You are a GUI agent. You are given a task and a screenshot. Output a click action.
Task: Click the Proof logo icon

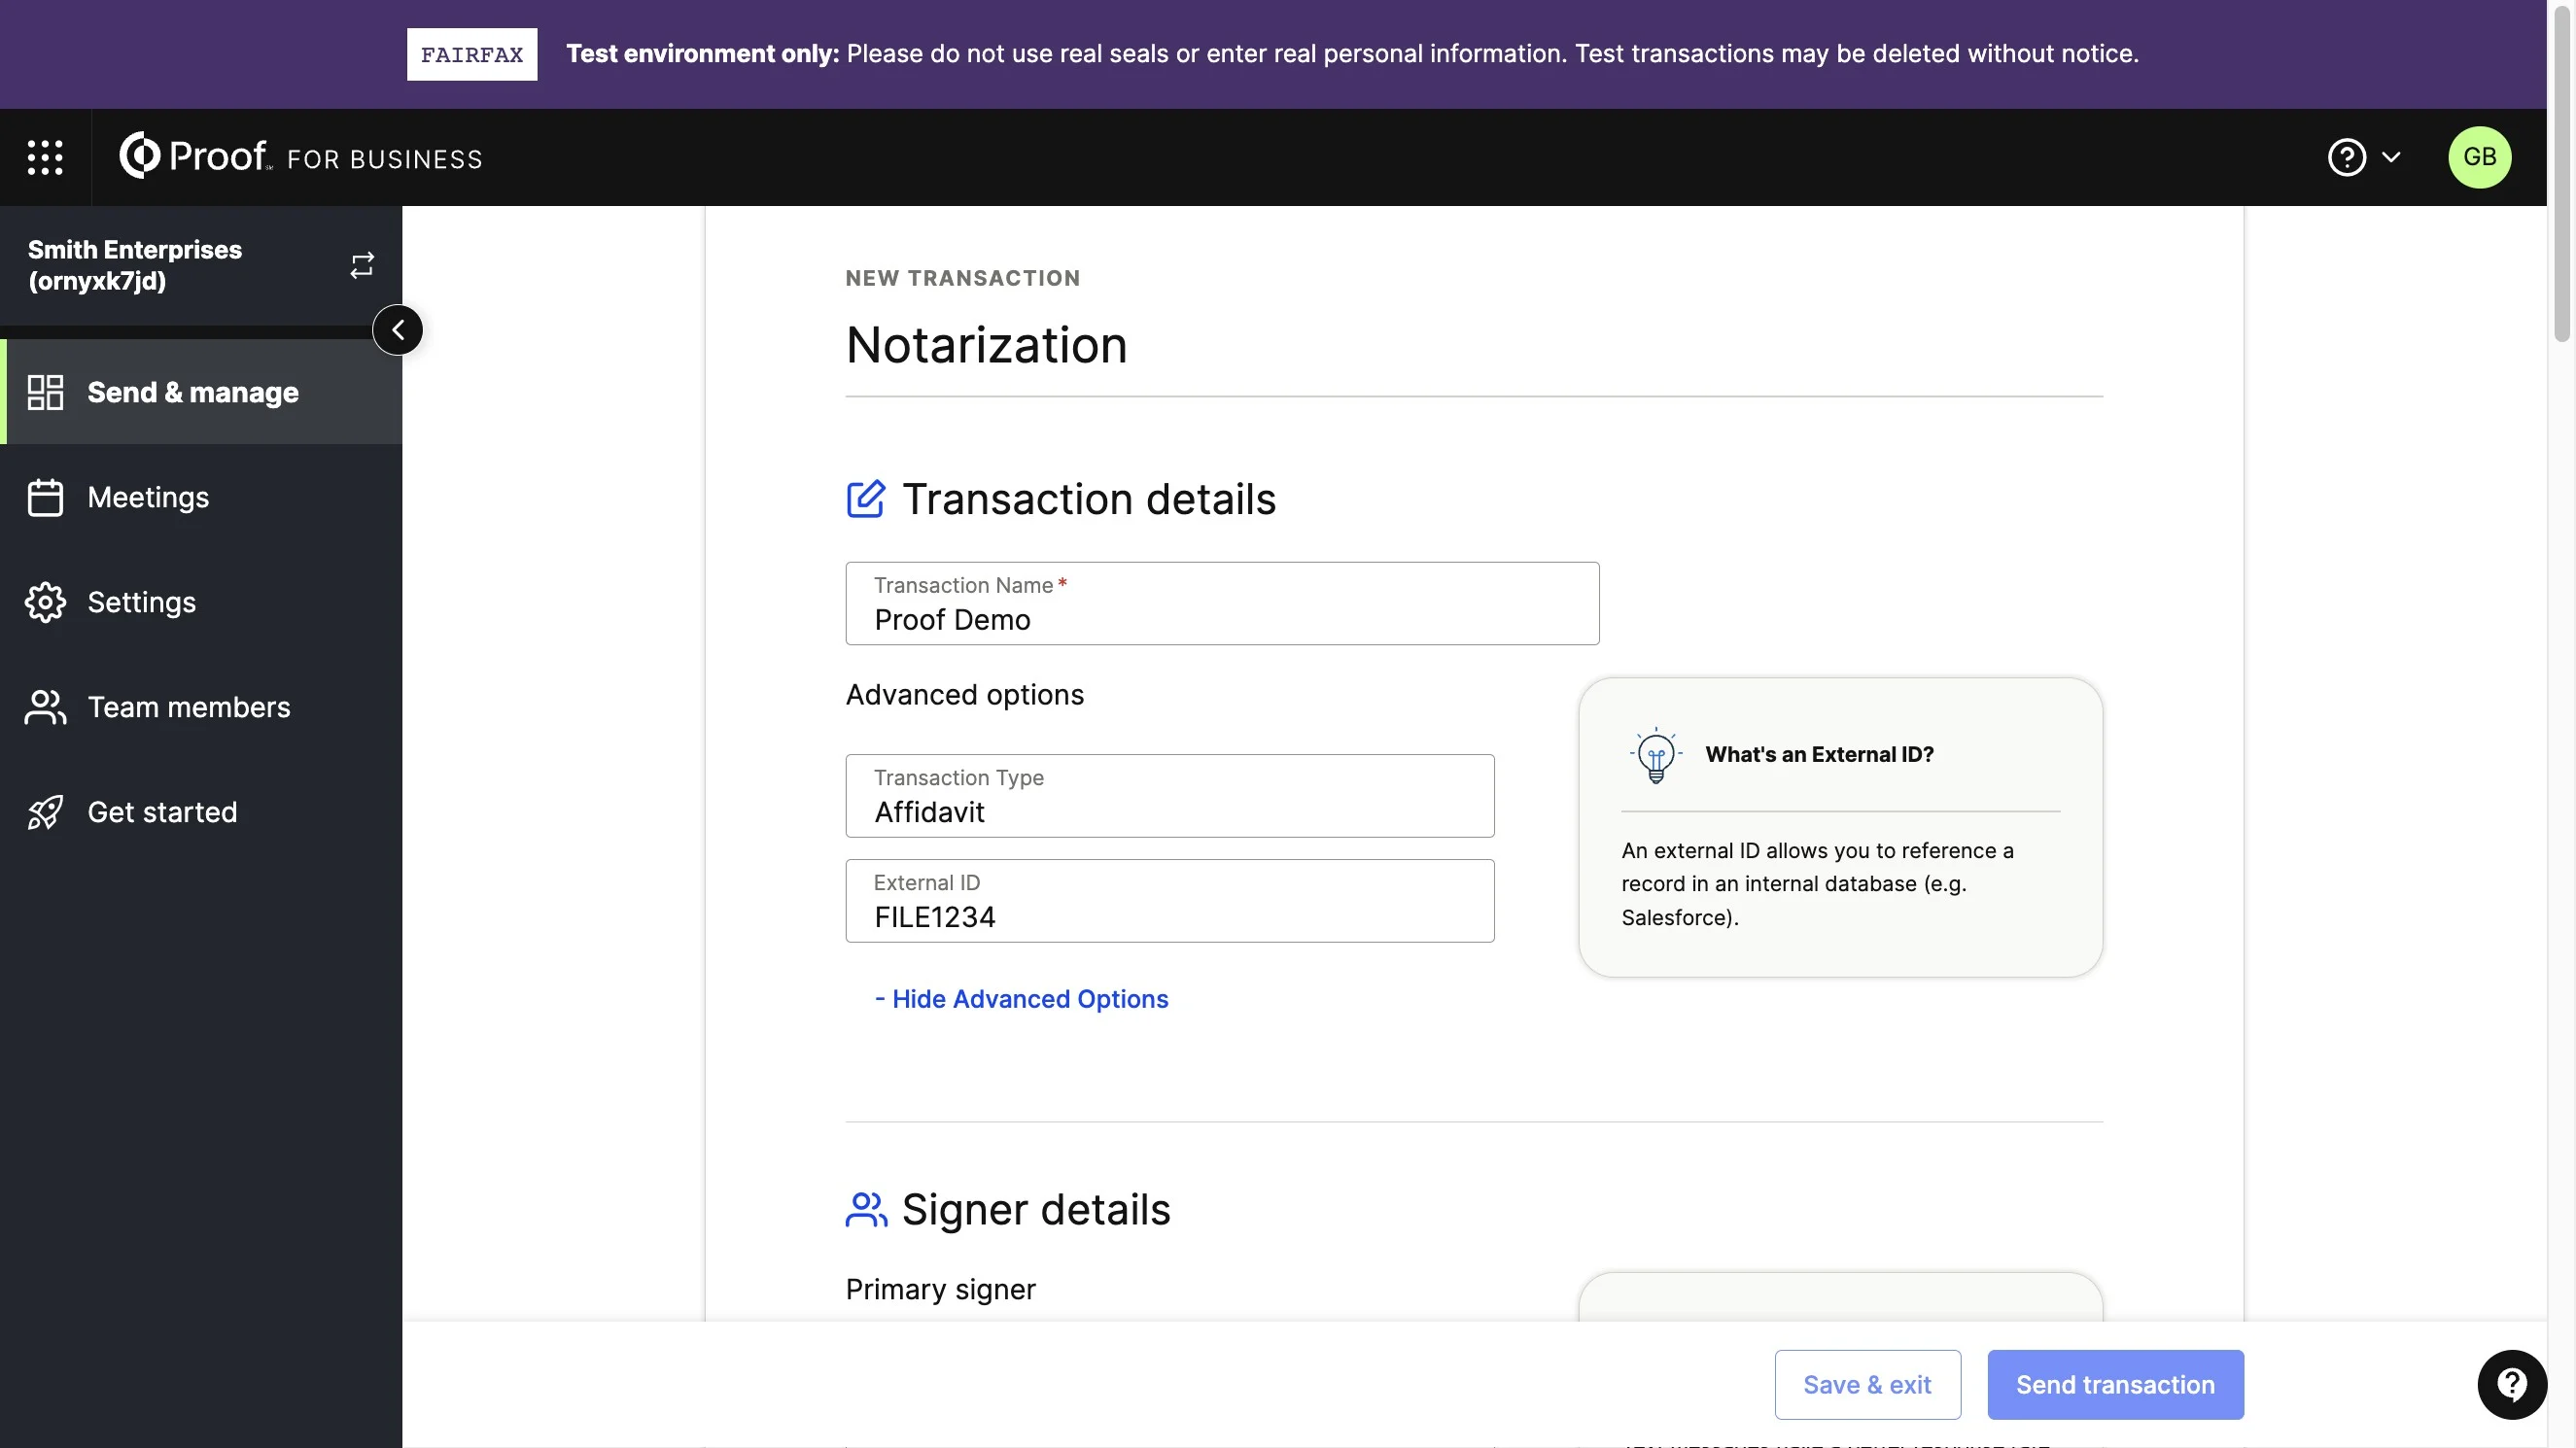139,155
